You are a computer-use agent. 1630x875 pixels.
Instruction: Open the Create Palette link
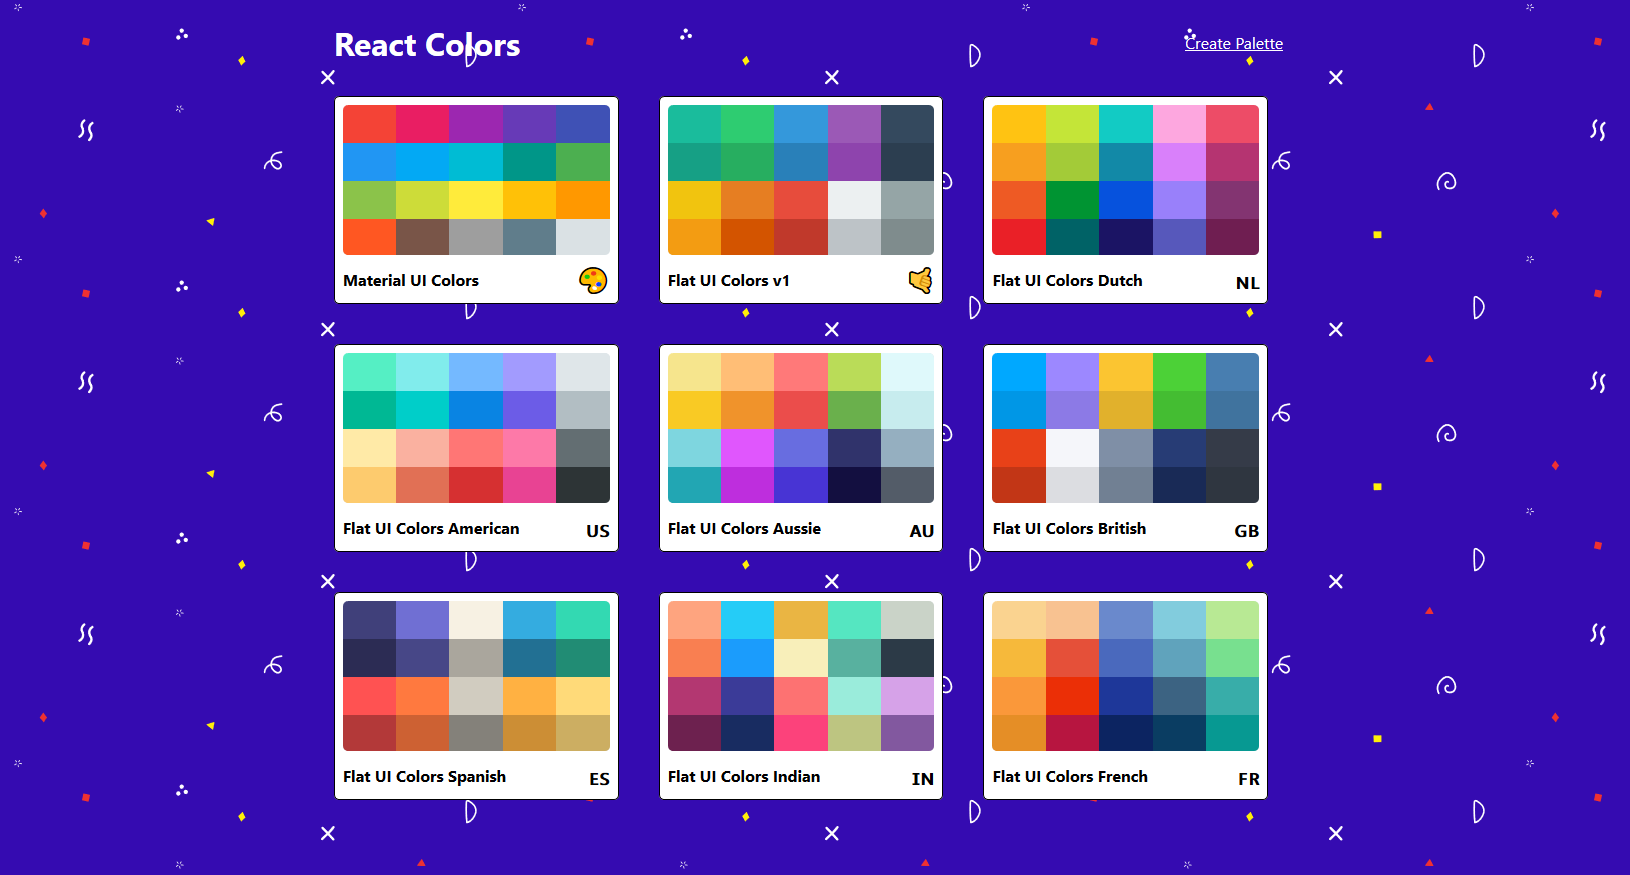click(1234, 44)
